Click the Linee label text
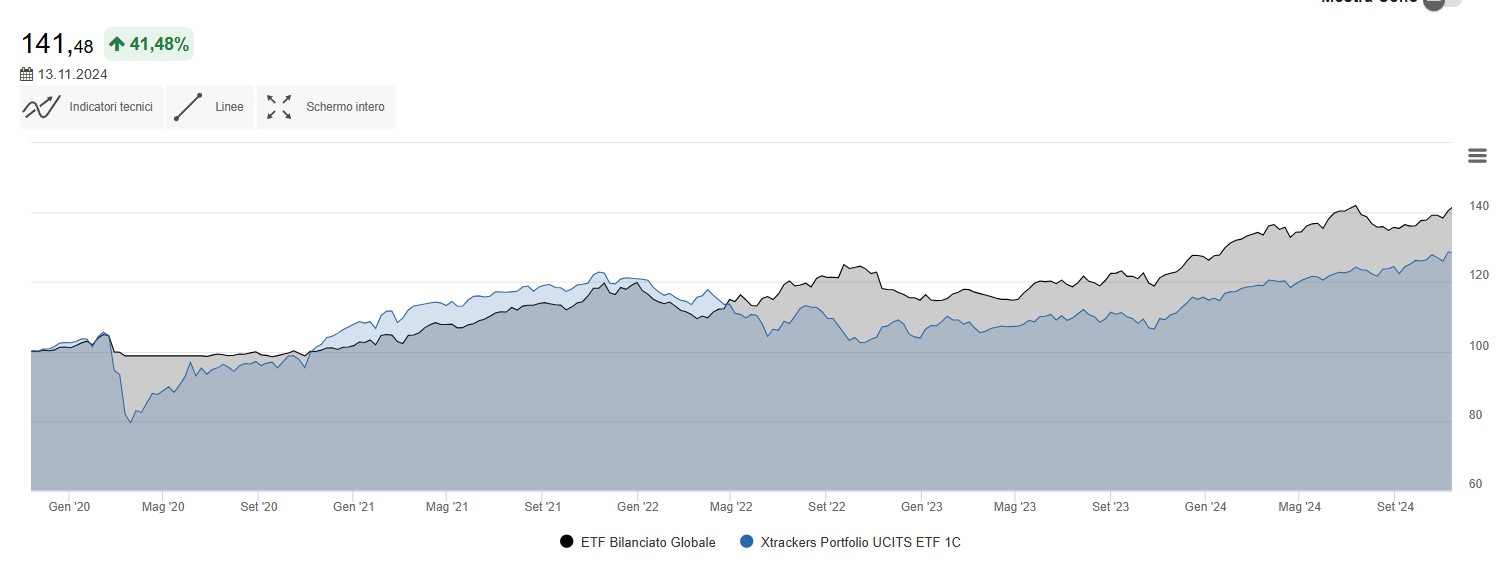 point(229,107)
